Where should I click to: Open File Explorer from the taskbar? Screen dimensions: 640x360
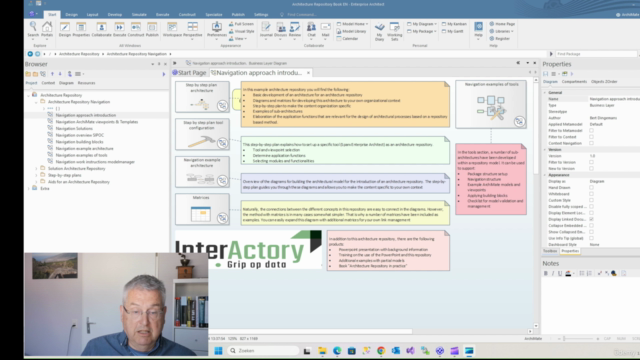pos(322,351)
